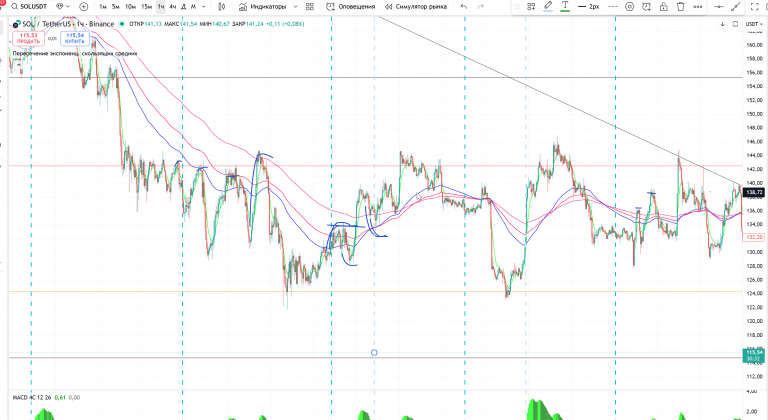Click the MACD 4C 12 26 legend
Image resolution: width=768 pixels, height=420 pixels.
tap(32, 397)
